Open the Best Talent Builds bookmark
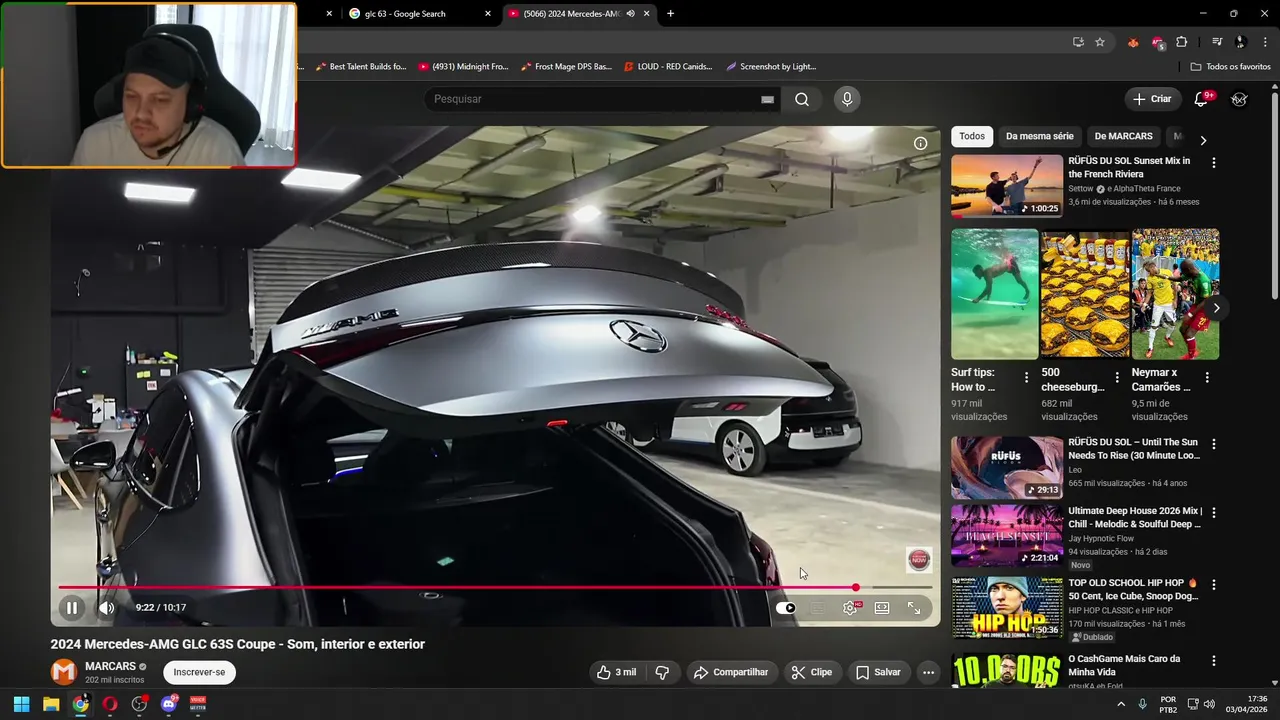 click(361, 67)
